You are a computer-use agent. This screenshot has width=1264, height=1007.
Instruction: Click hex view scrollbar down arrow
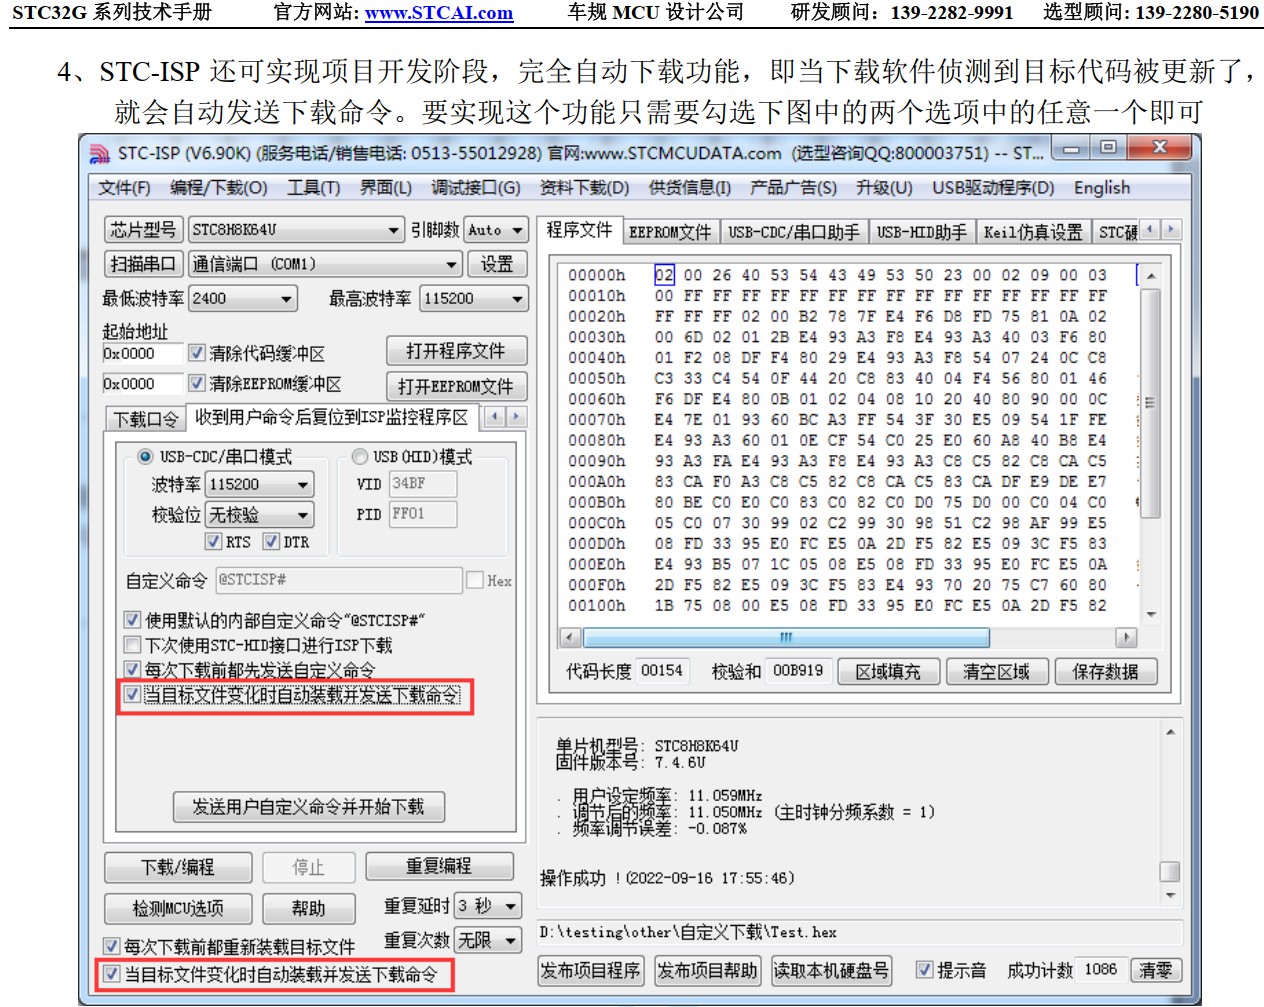1150,614
